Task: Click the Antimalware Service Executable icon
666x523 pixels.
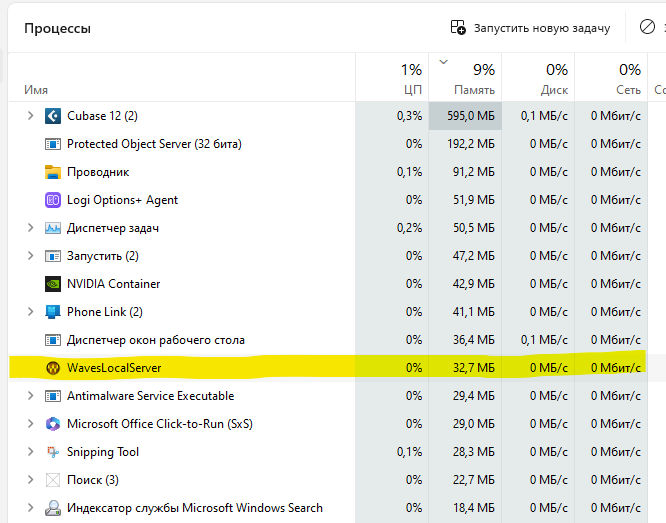Action: tap(53, 396)
